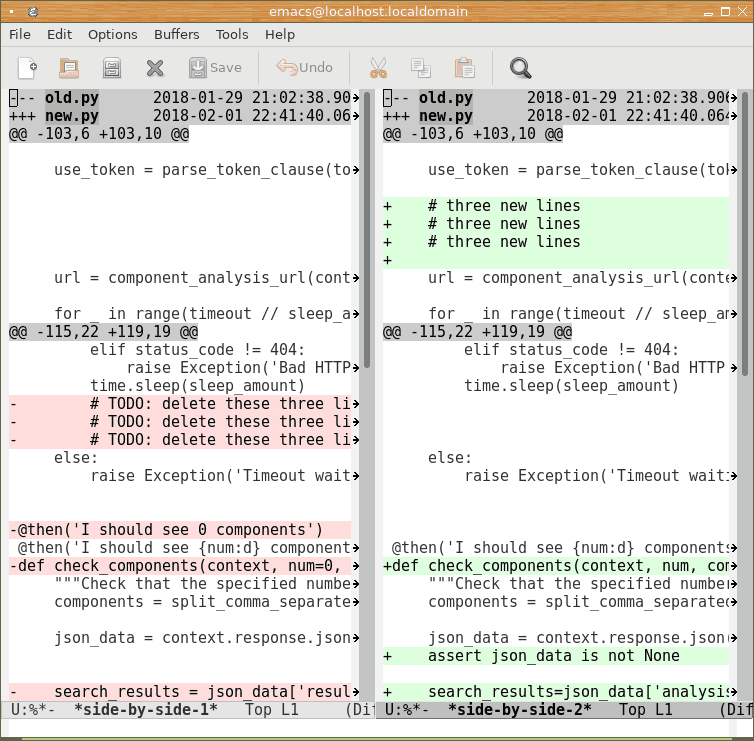Open a file with the folder icon
Screen dimensions: 754x741
[x=69, y=68]
